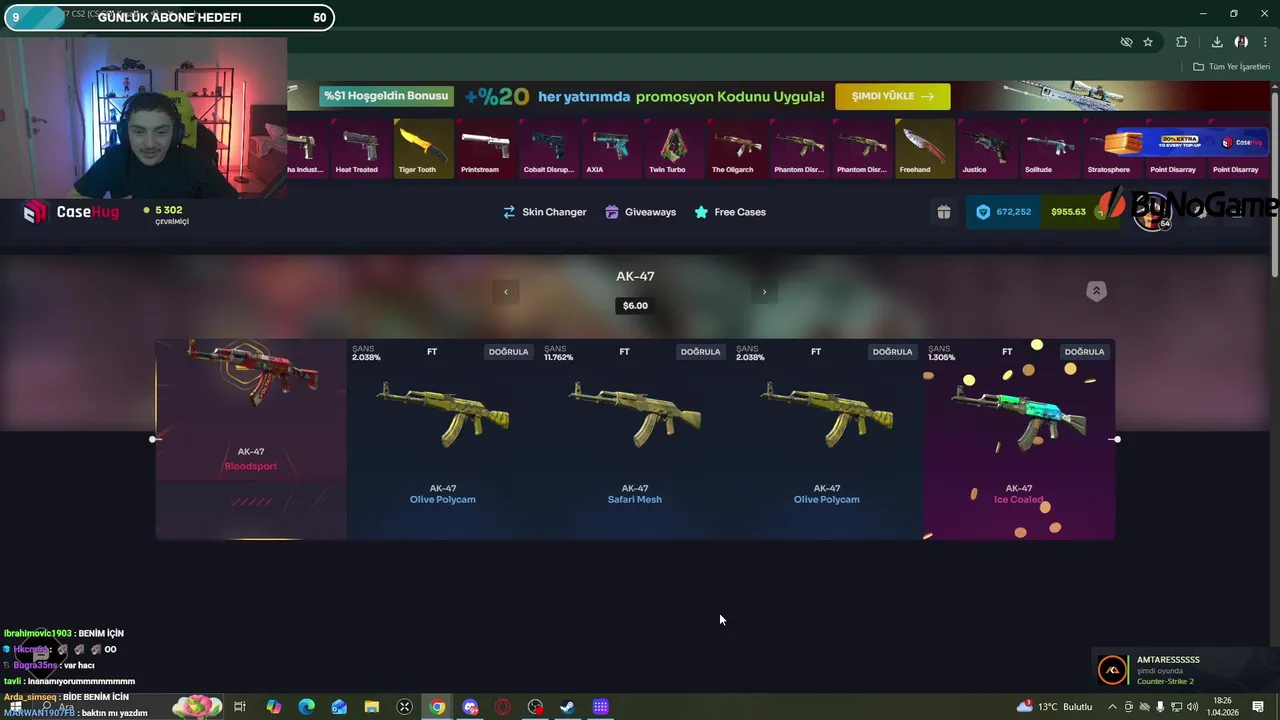Click the left carousel edge handle

tap(154, 439)
